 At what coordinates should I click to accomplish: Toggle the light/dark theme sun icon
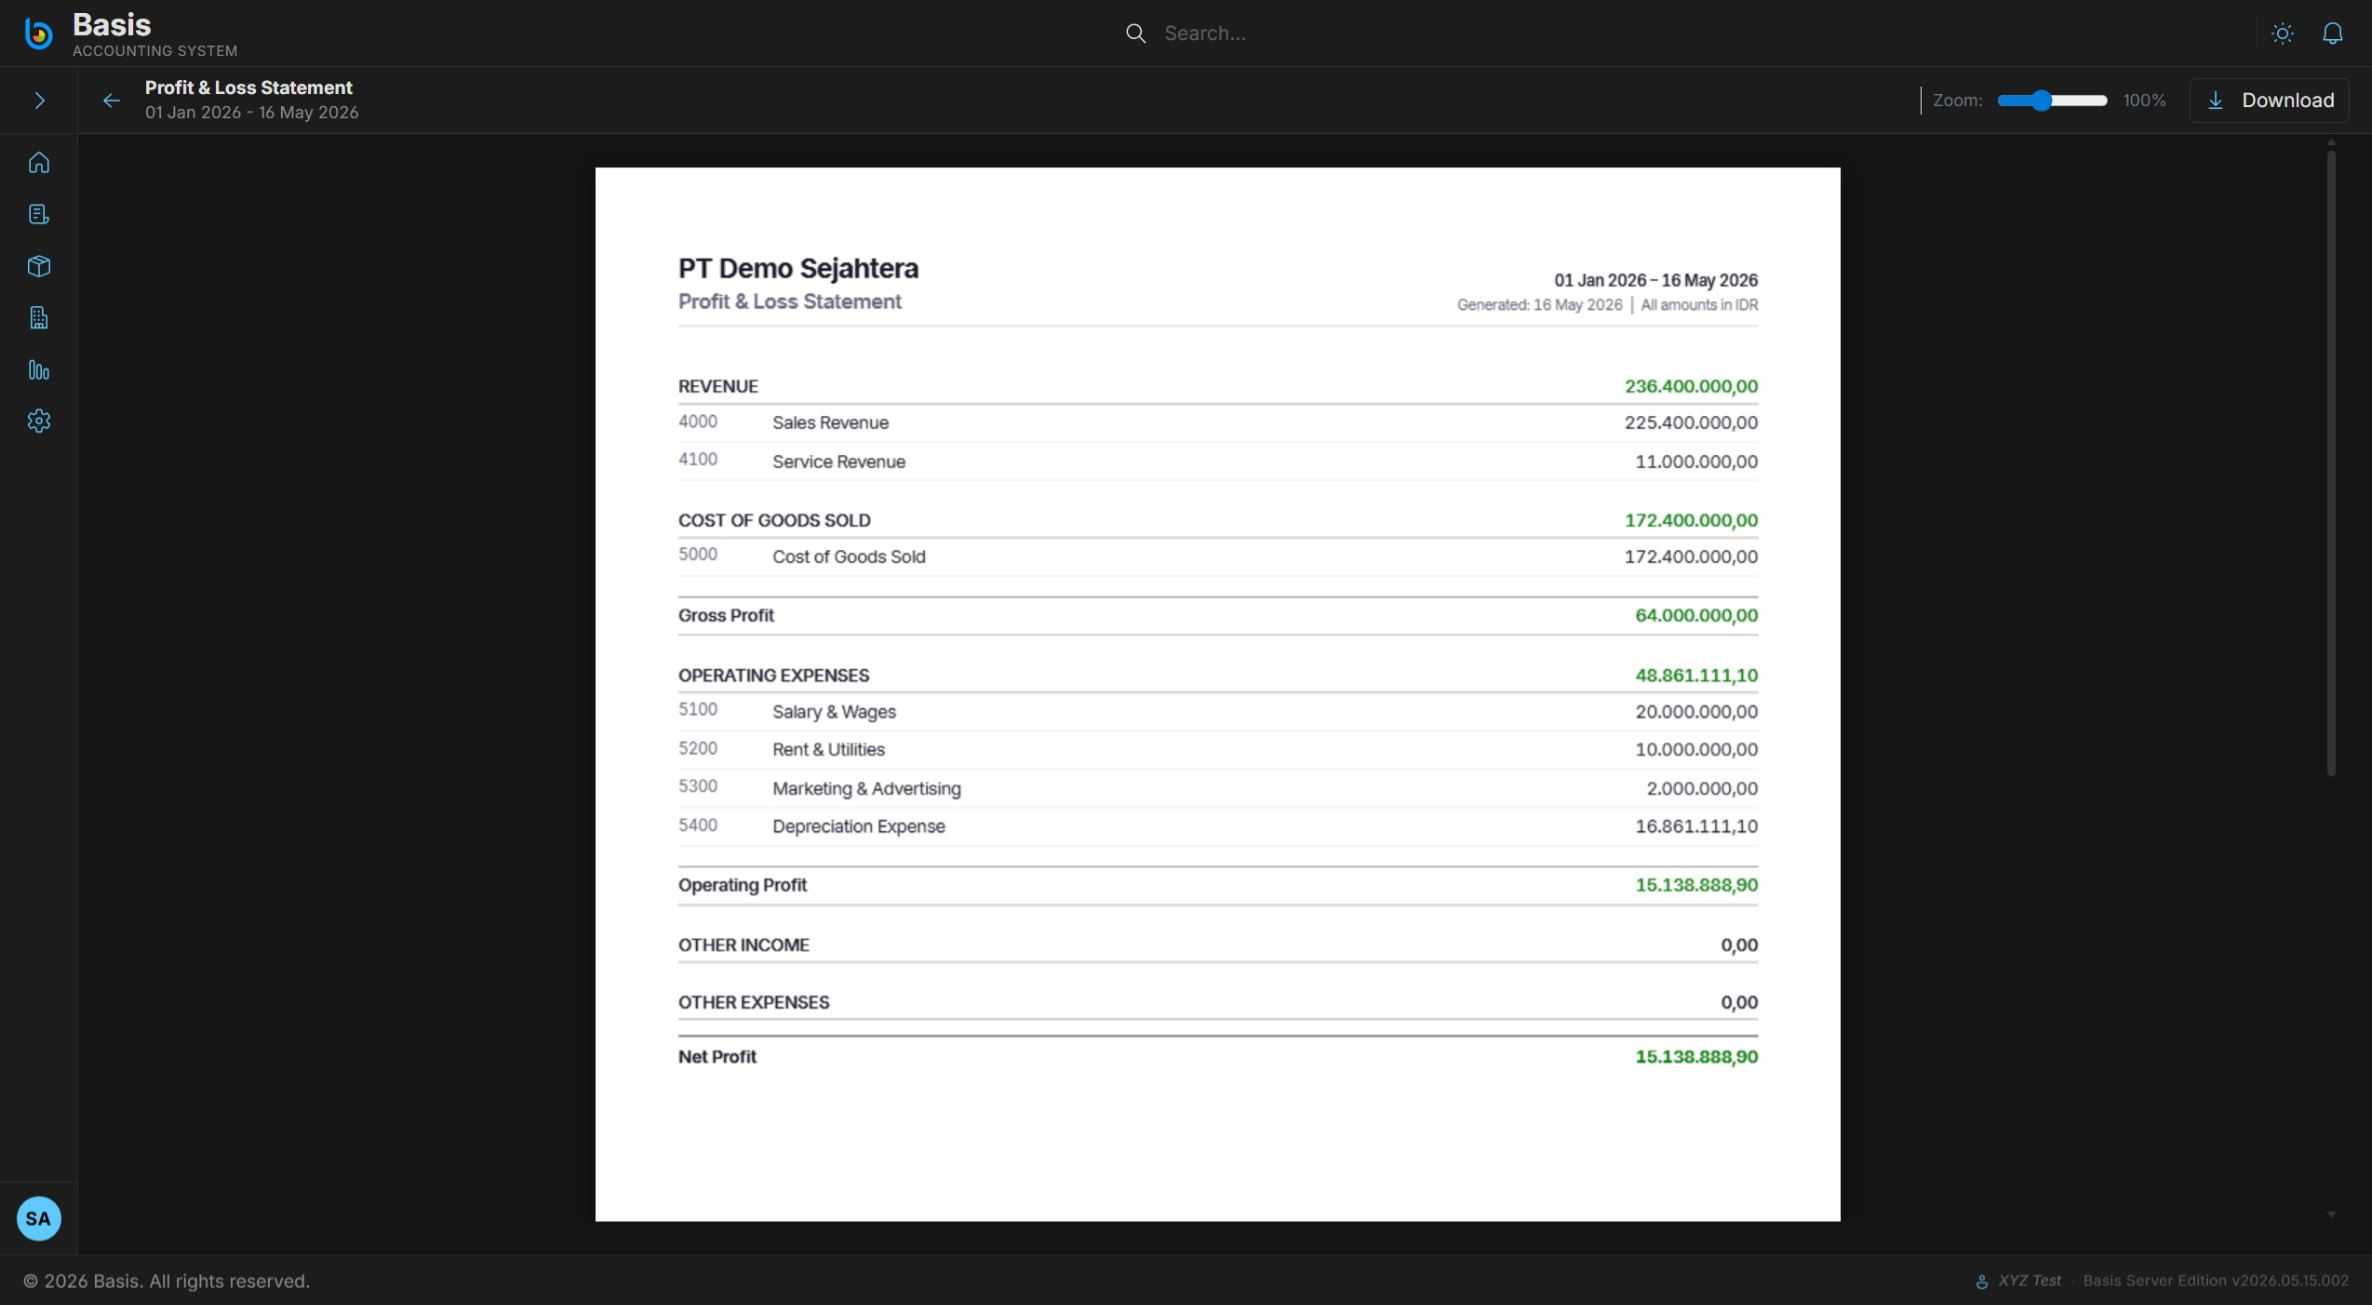pyautogui.click(x=2282, y=33)
